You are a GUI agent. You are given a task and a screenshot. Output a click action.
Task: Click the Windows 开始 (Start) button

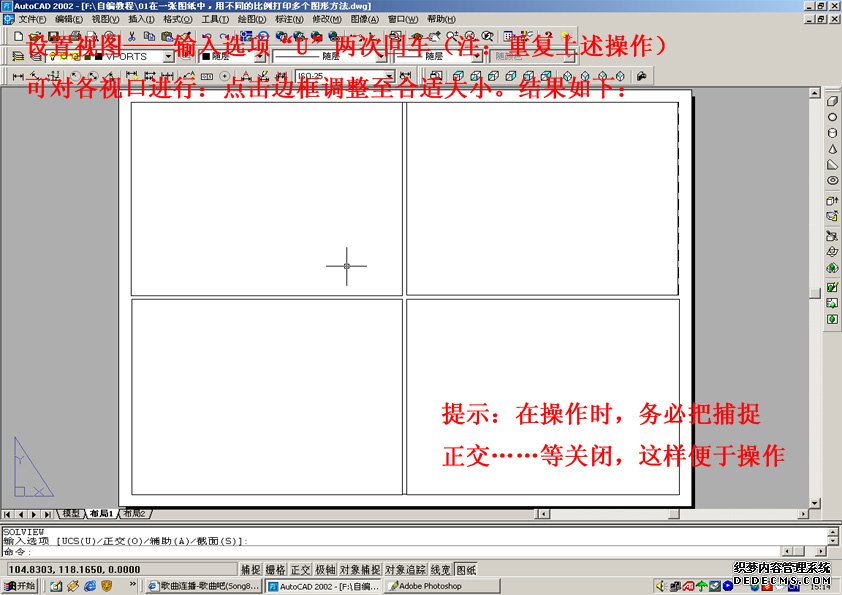click(20, 586)
